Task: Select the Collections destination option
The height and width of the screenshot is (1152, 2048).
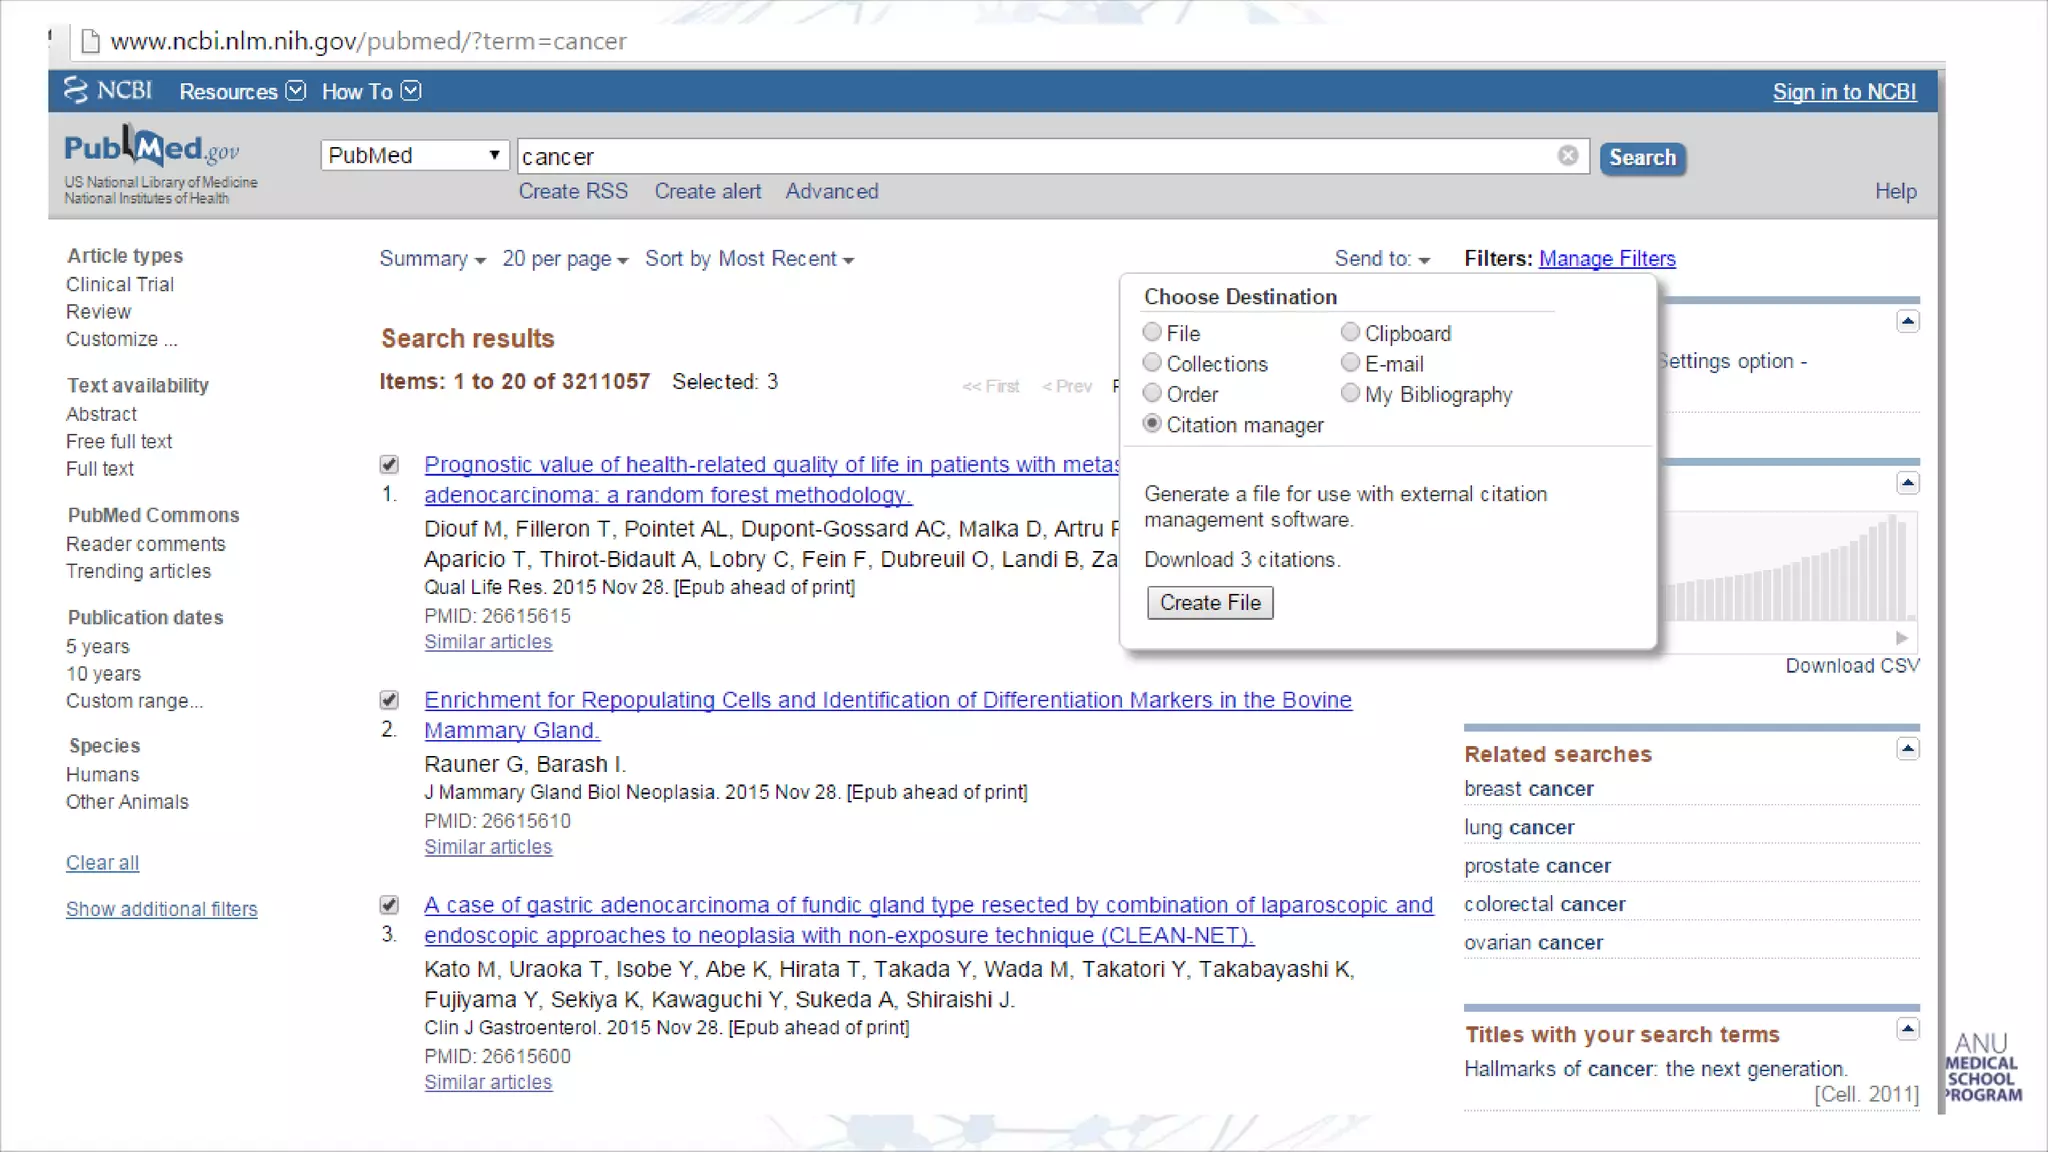Action: [x=1152, y=363]
